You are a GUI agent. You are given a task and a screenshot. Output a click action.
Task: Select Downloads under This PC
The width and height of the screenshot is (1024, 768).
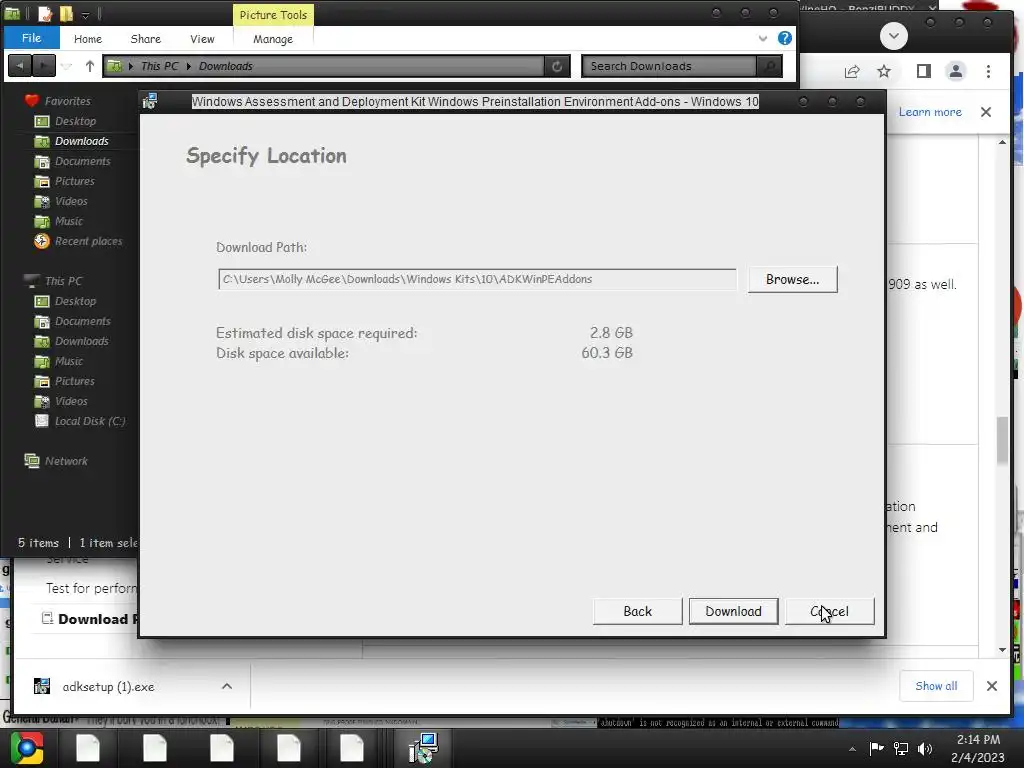click(x=82, y=341)
